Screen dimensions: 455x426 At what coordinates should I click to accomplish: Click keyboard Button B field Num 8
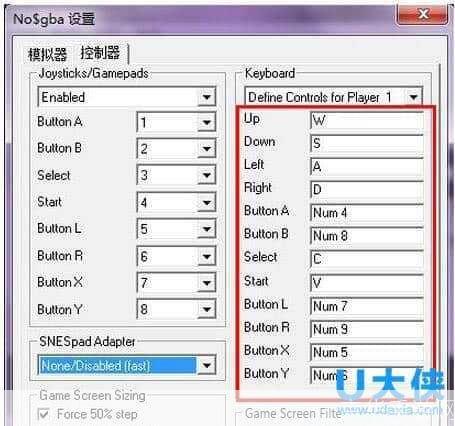tap(367, 236)
